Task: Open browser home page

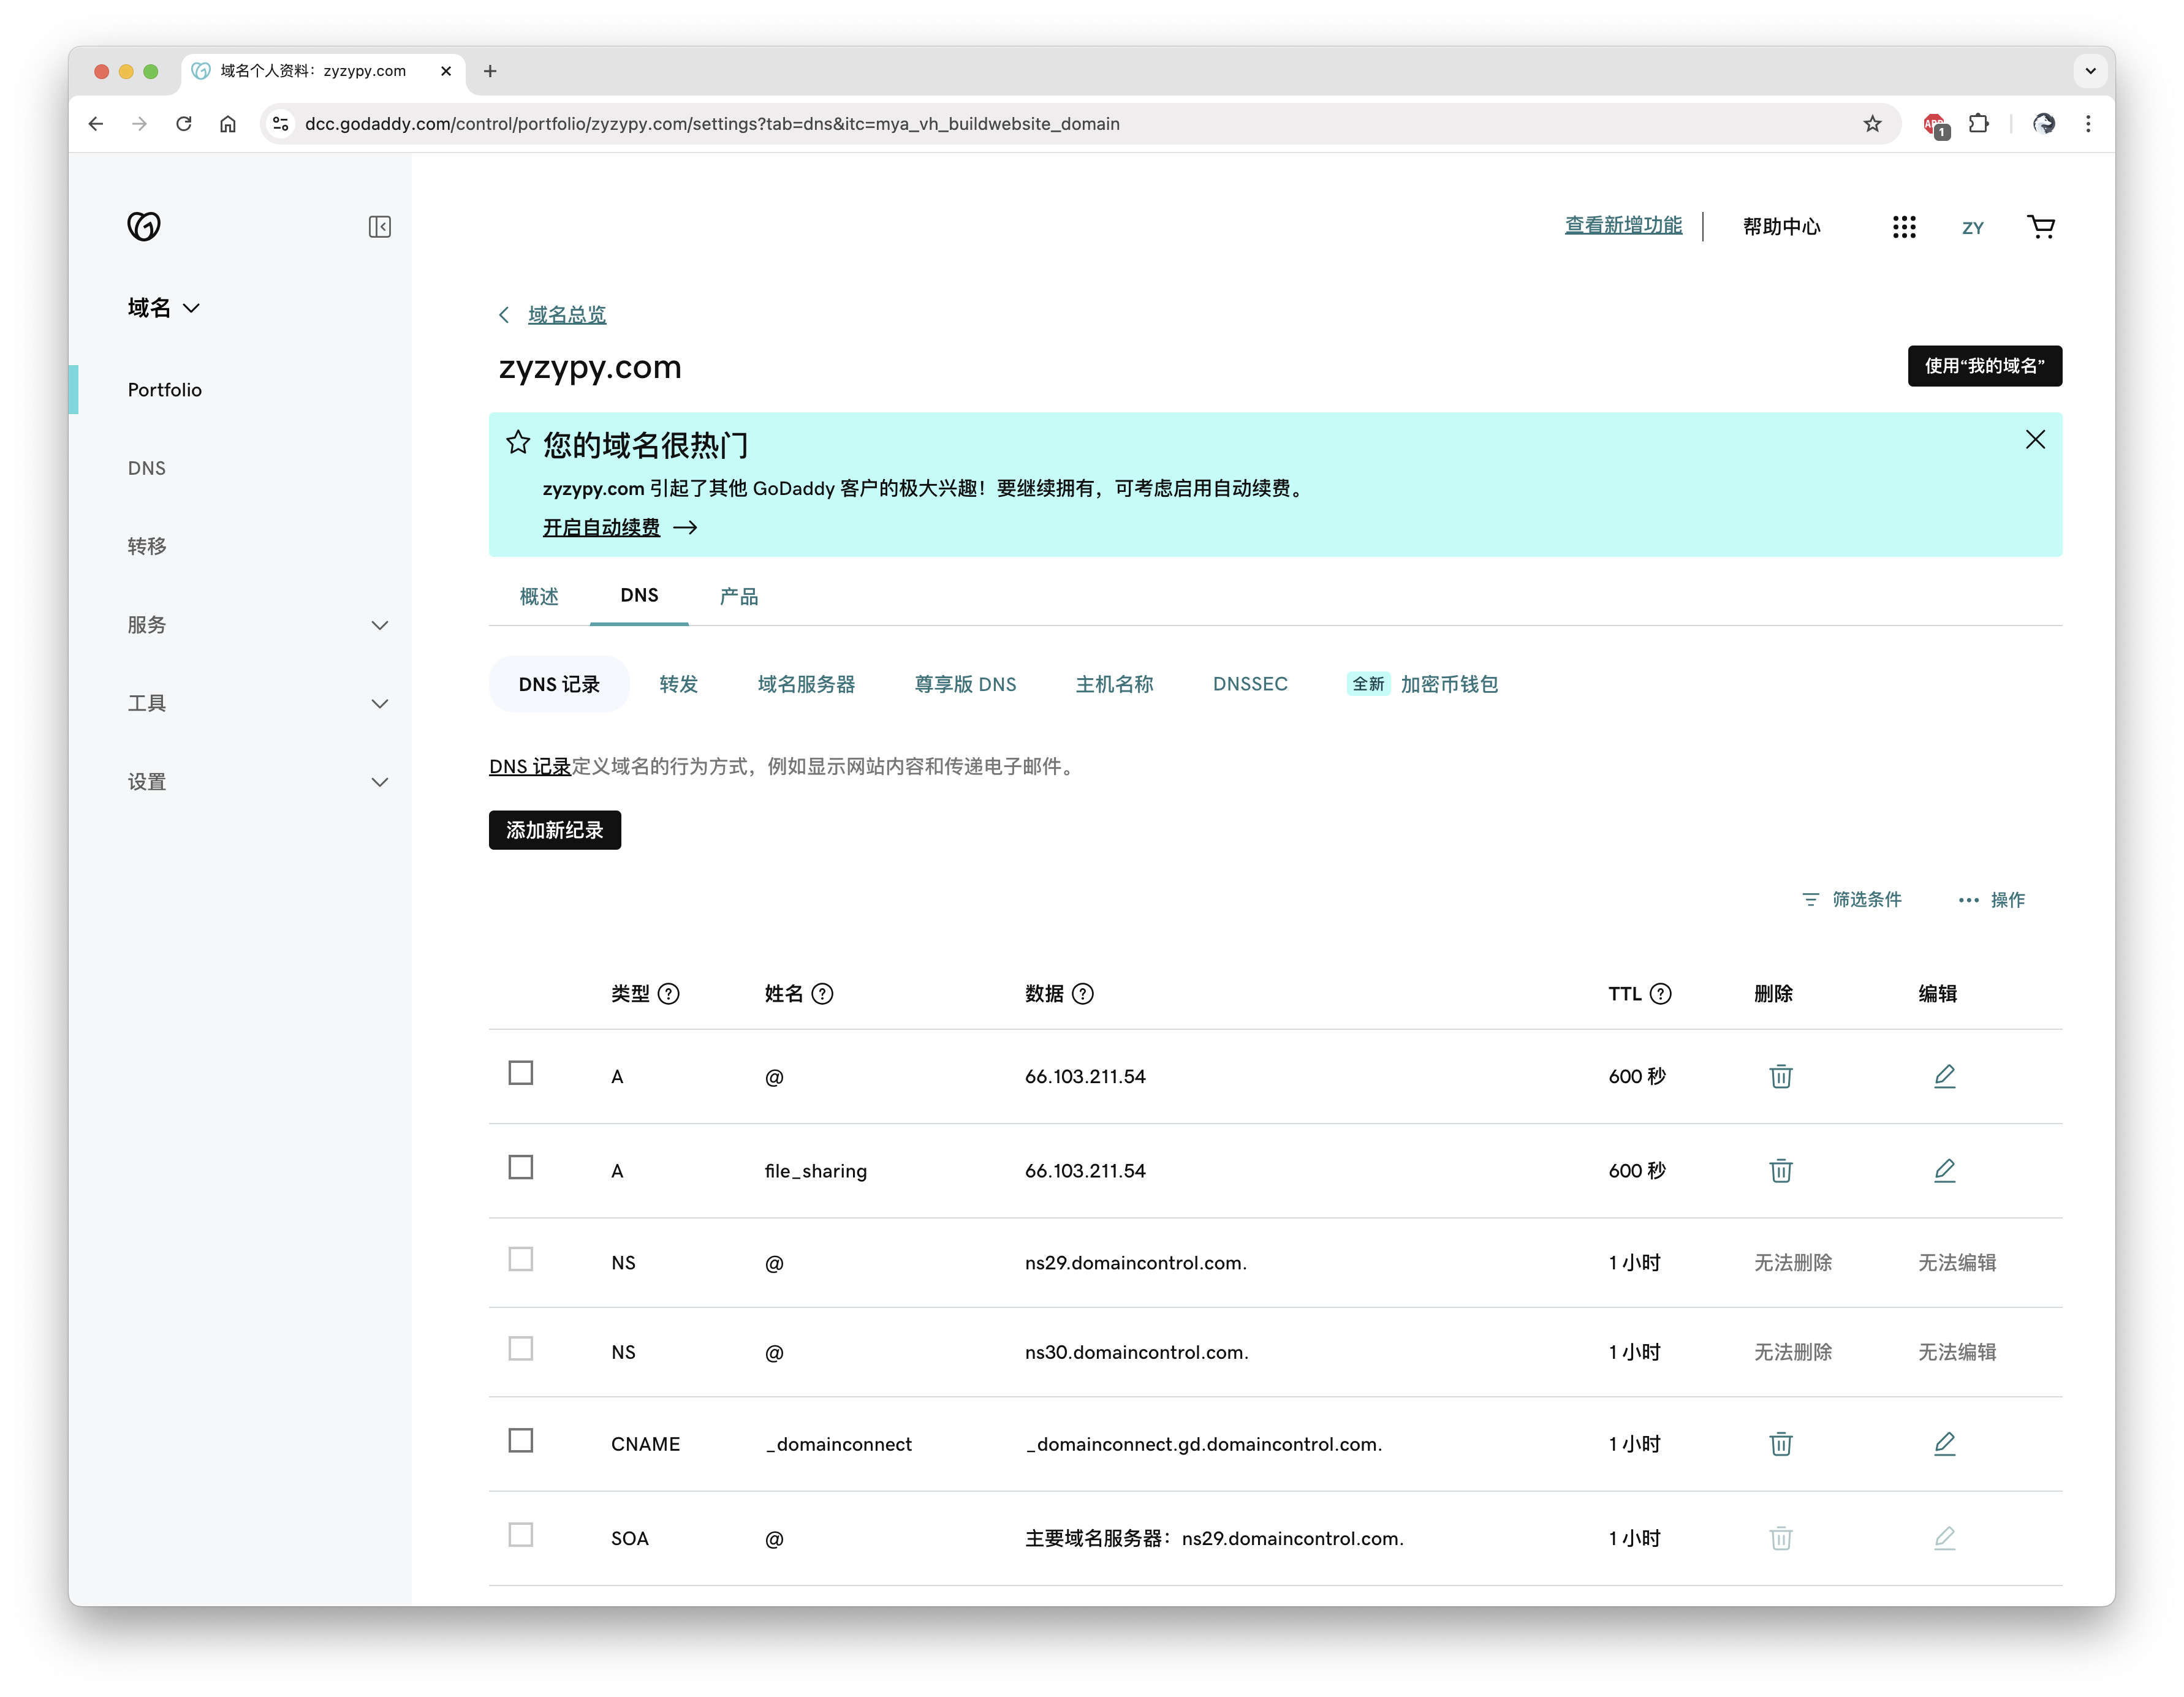Action: pyautogui.click(x=228, y=124)
